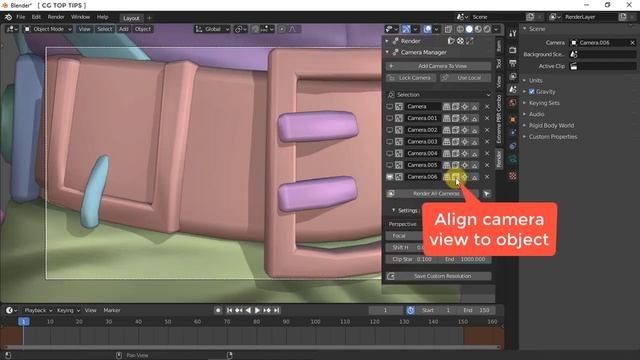Click align-to-object icon for Camera.006
The width and height of the screenshot is (640, 360).
pyautogui.click(x=456, y=177)
